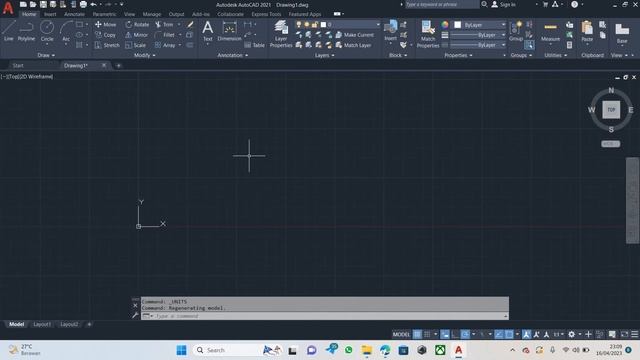
Task: Select the Line tool
Action: (x=9, y=31)
